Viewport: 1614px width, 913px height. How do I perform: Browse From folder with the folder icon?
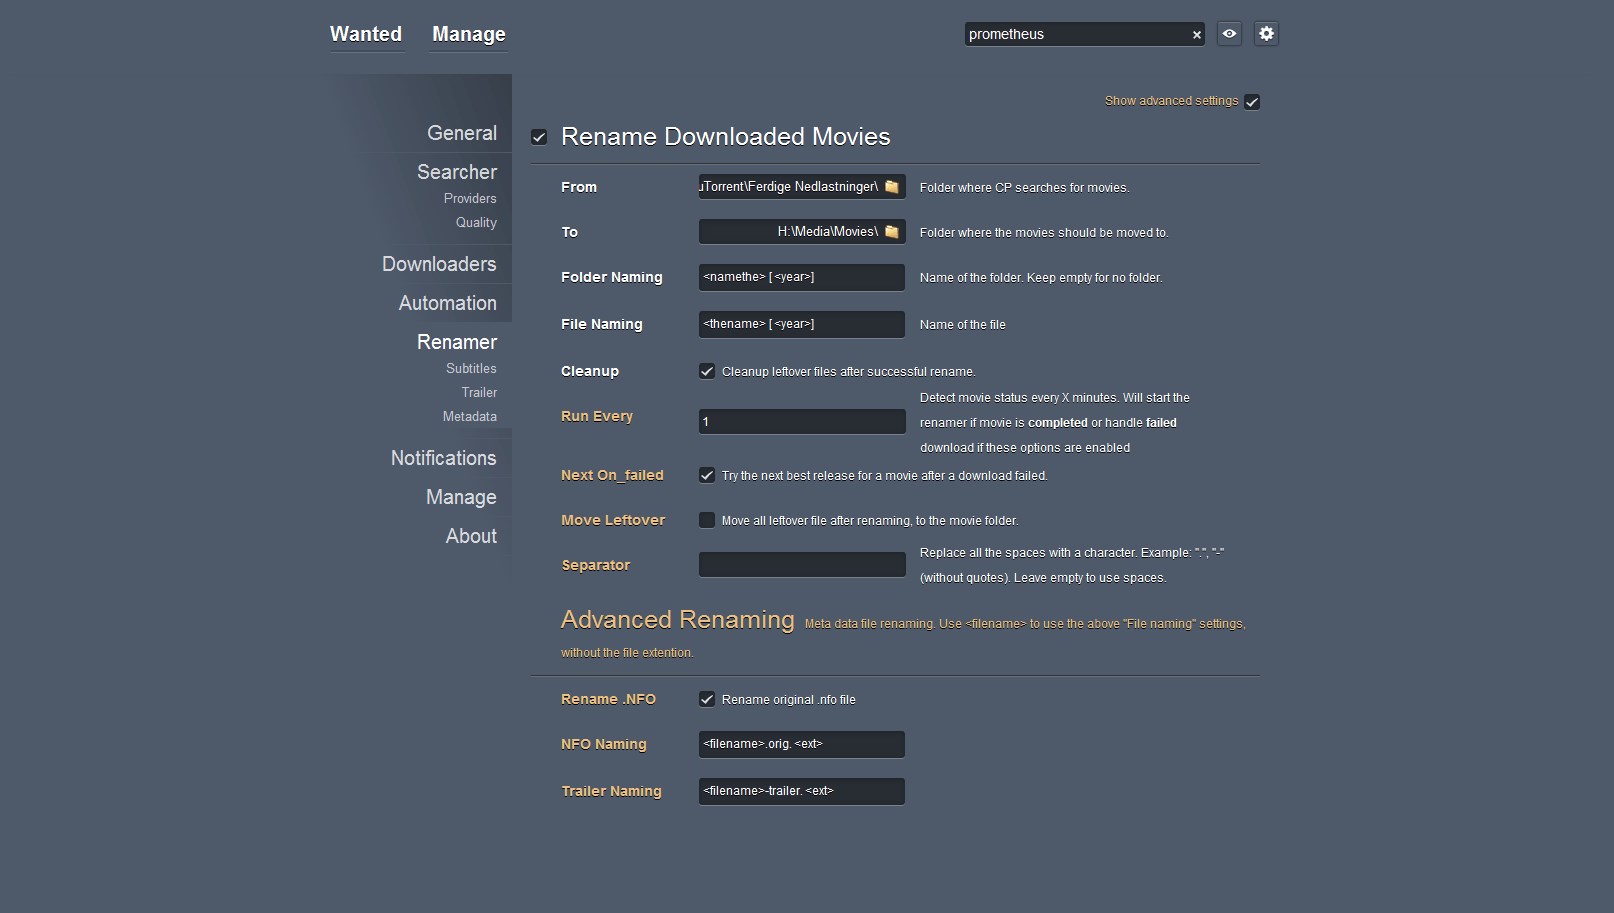click(892, 187)
